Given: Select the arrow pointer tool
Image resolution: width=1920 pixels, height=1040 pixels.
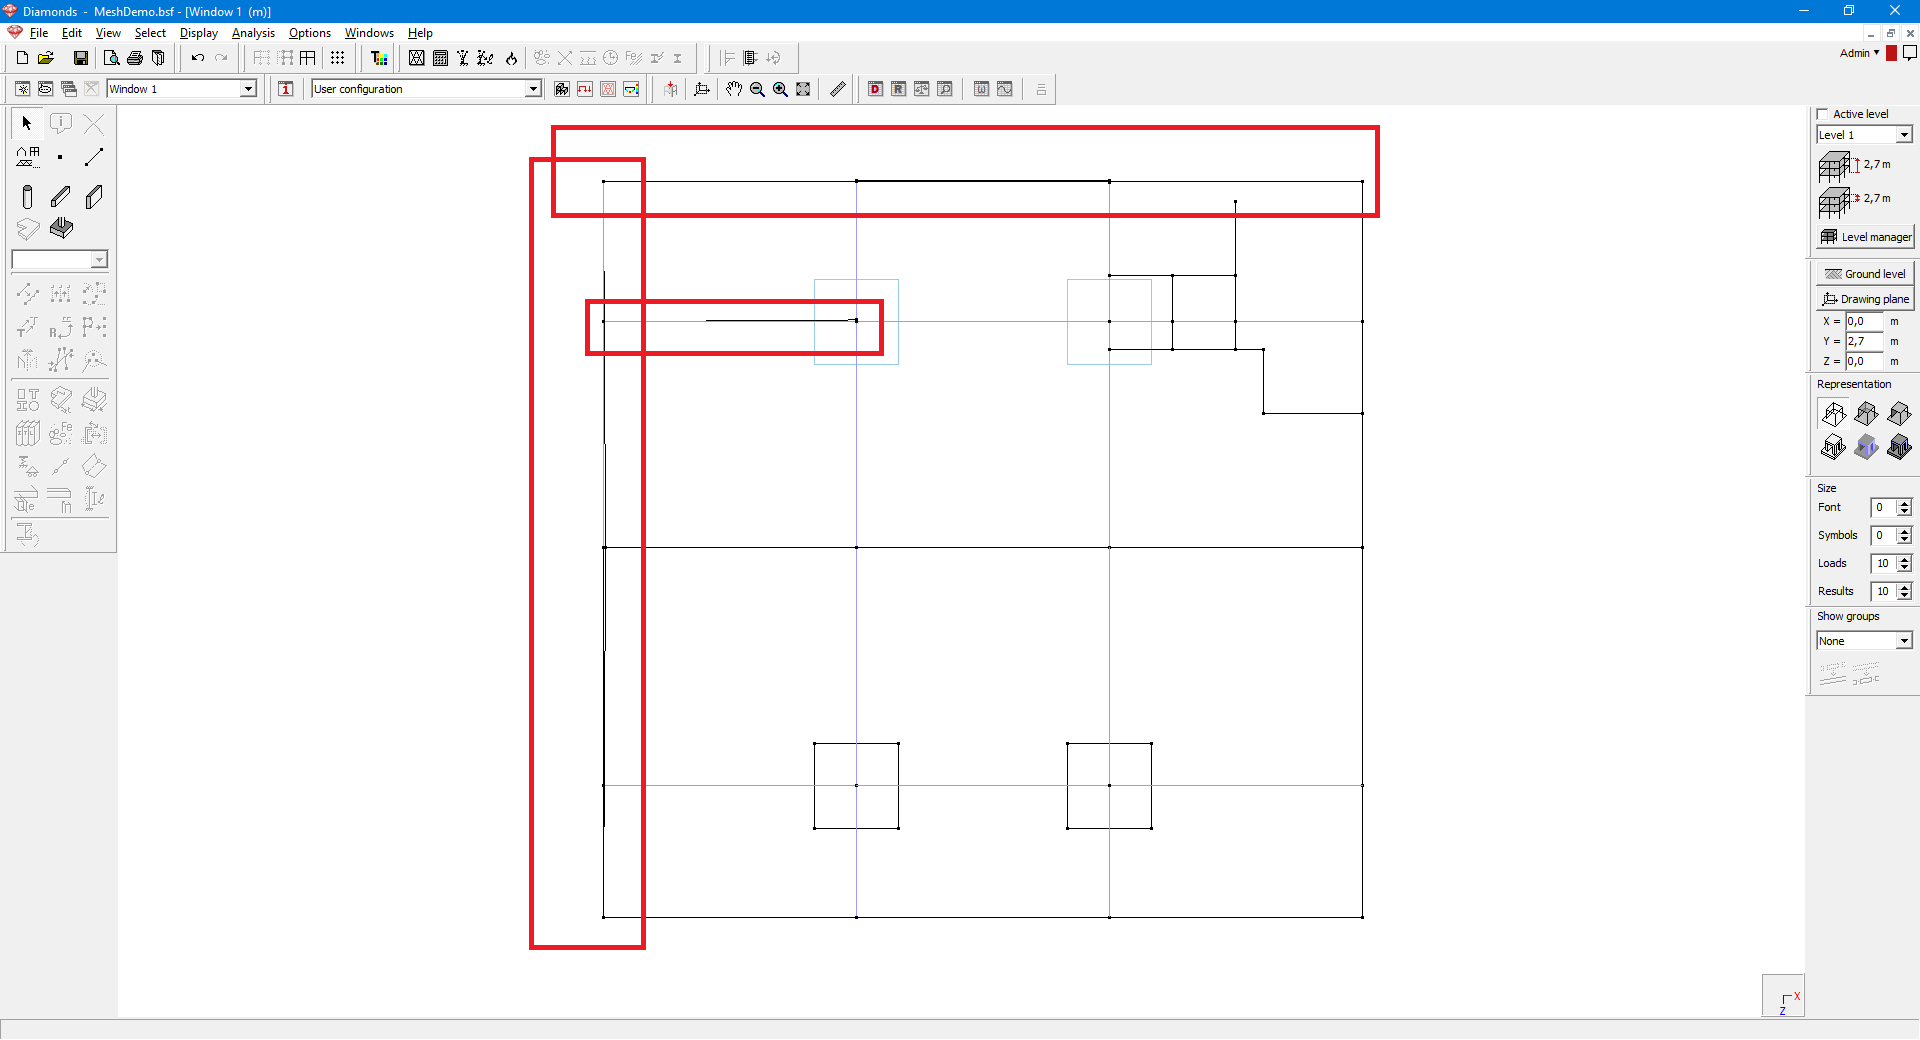Looking at the screenshot, I should 27,123.
